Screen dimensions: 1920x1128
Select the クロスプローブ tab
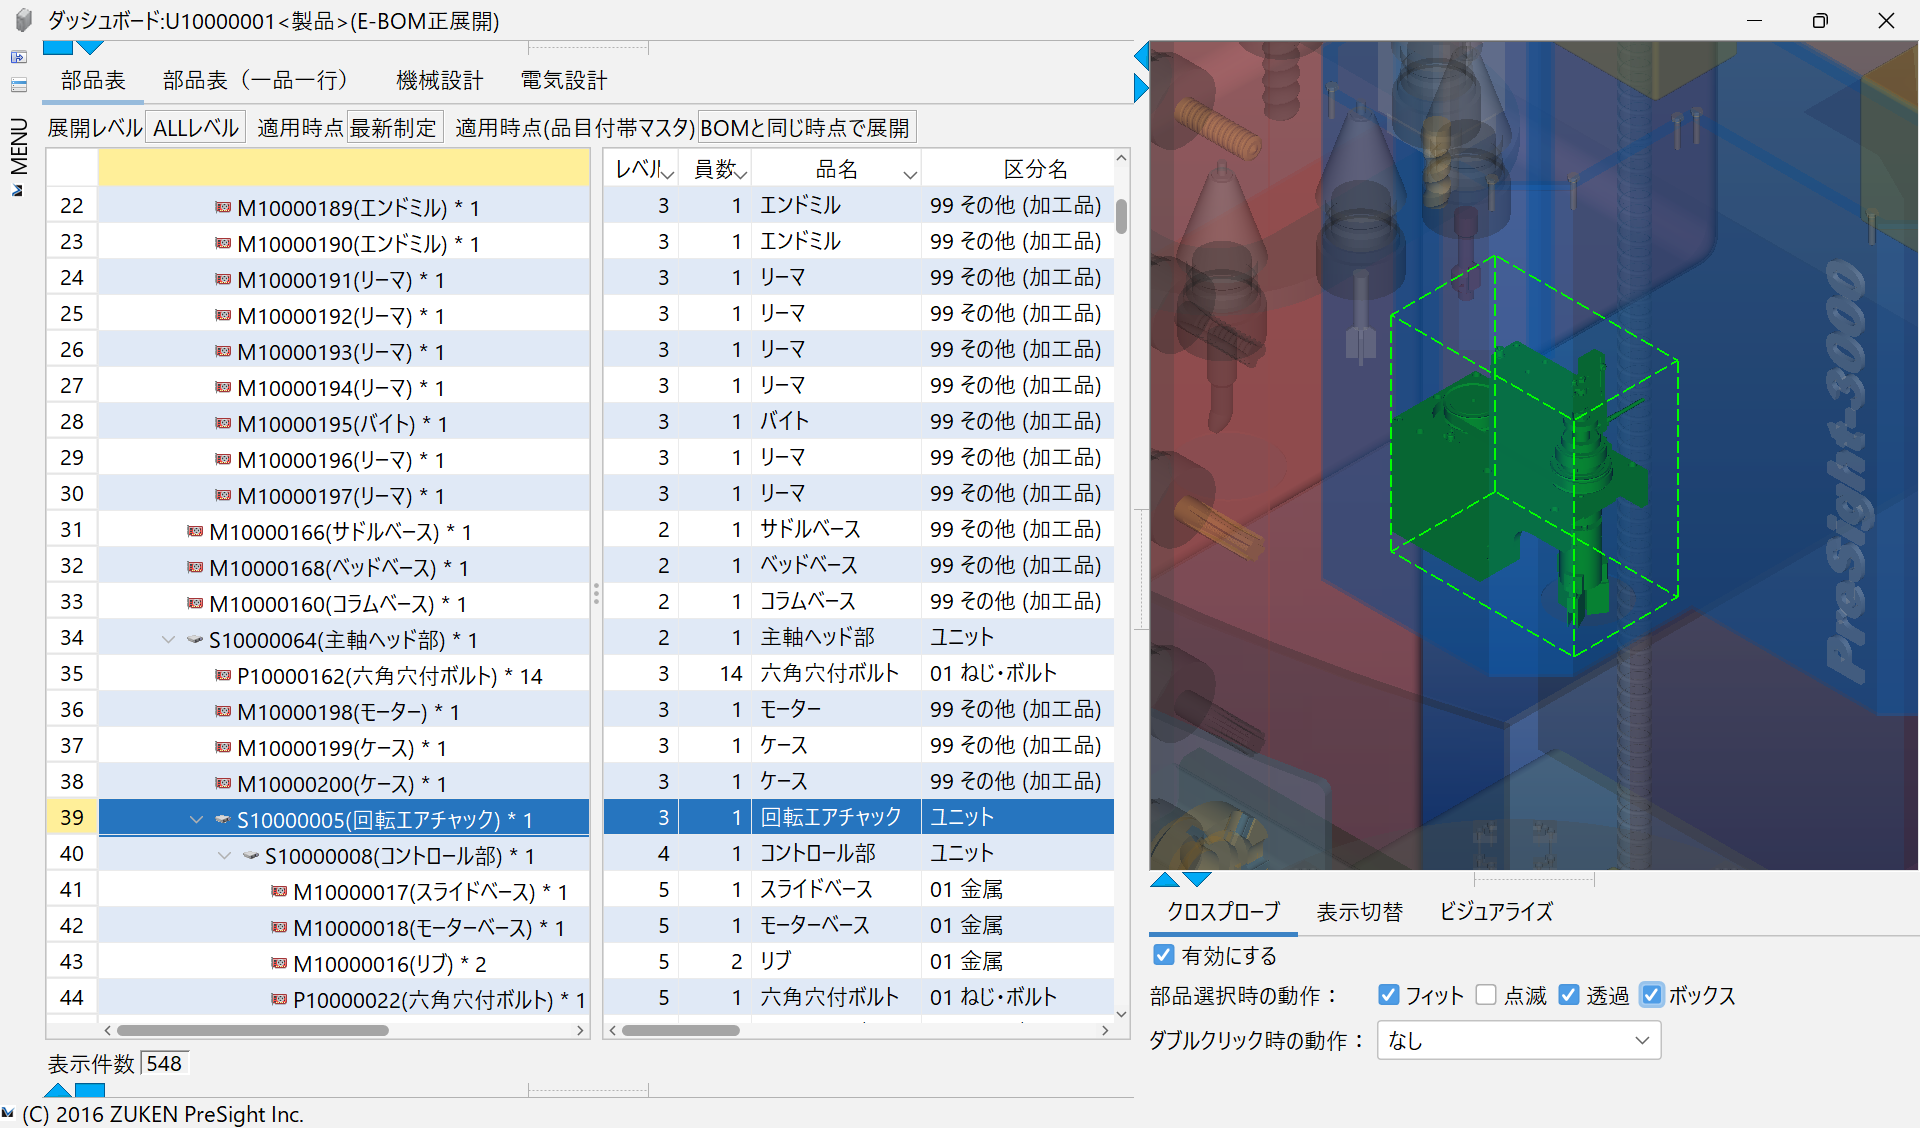[x=1224, y=911]
